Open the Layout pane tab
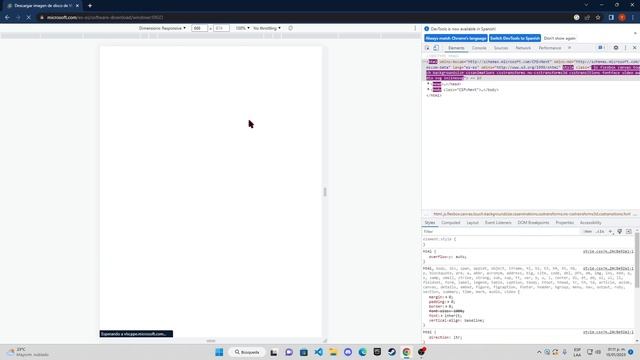This screenshot has height=360, width=640. pyautogui.click(x=472, y=222)
